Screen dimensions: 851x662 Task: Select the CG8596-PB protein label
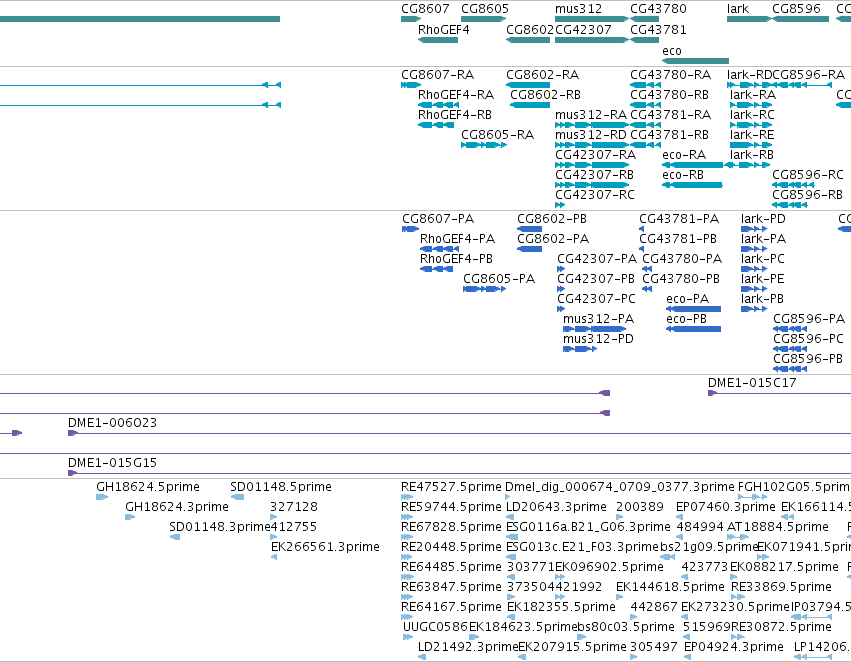tap(808, 360)
